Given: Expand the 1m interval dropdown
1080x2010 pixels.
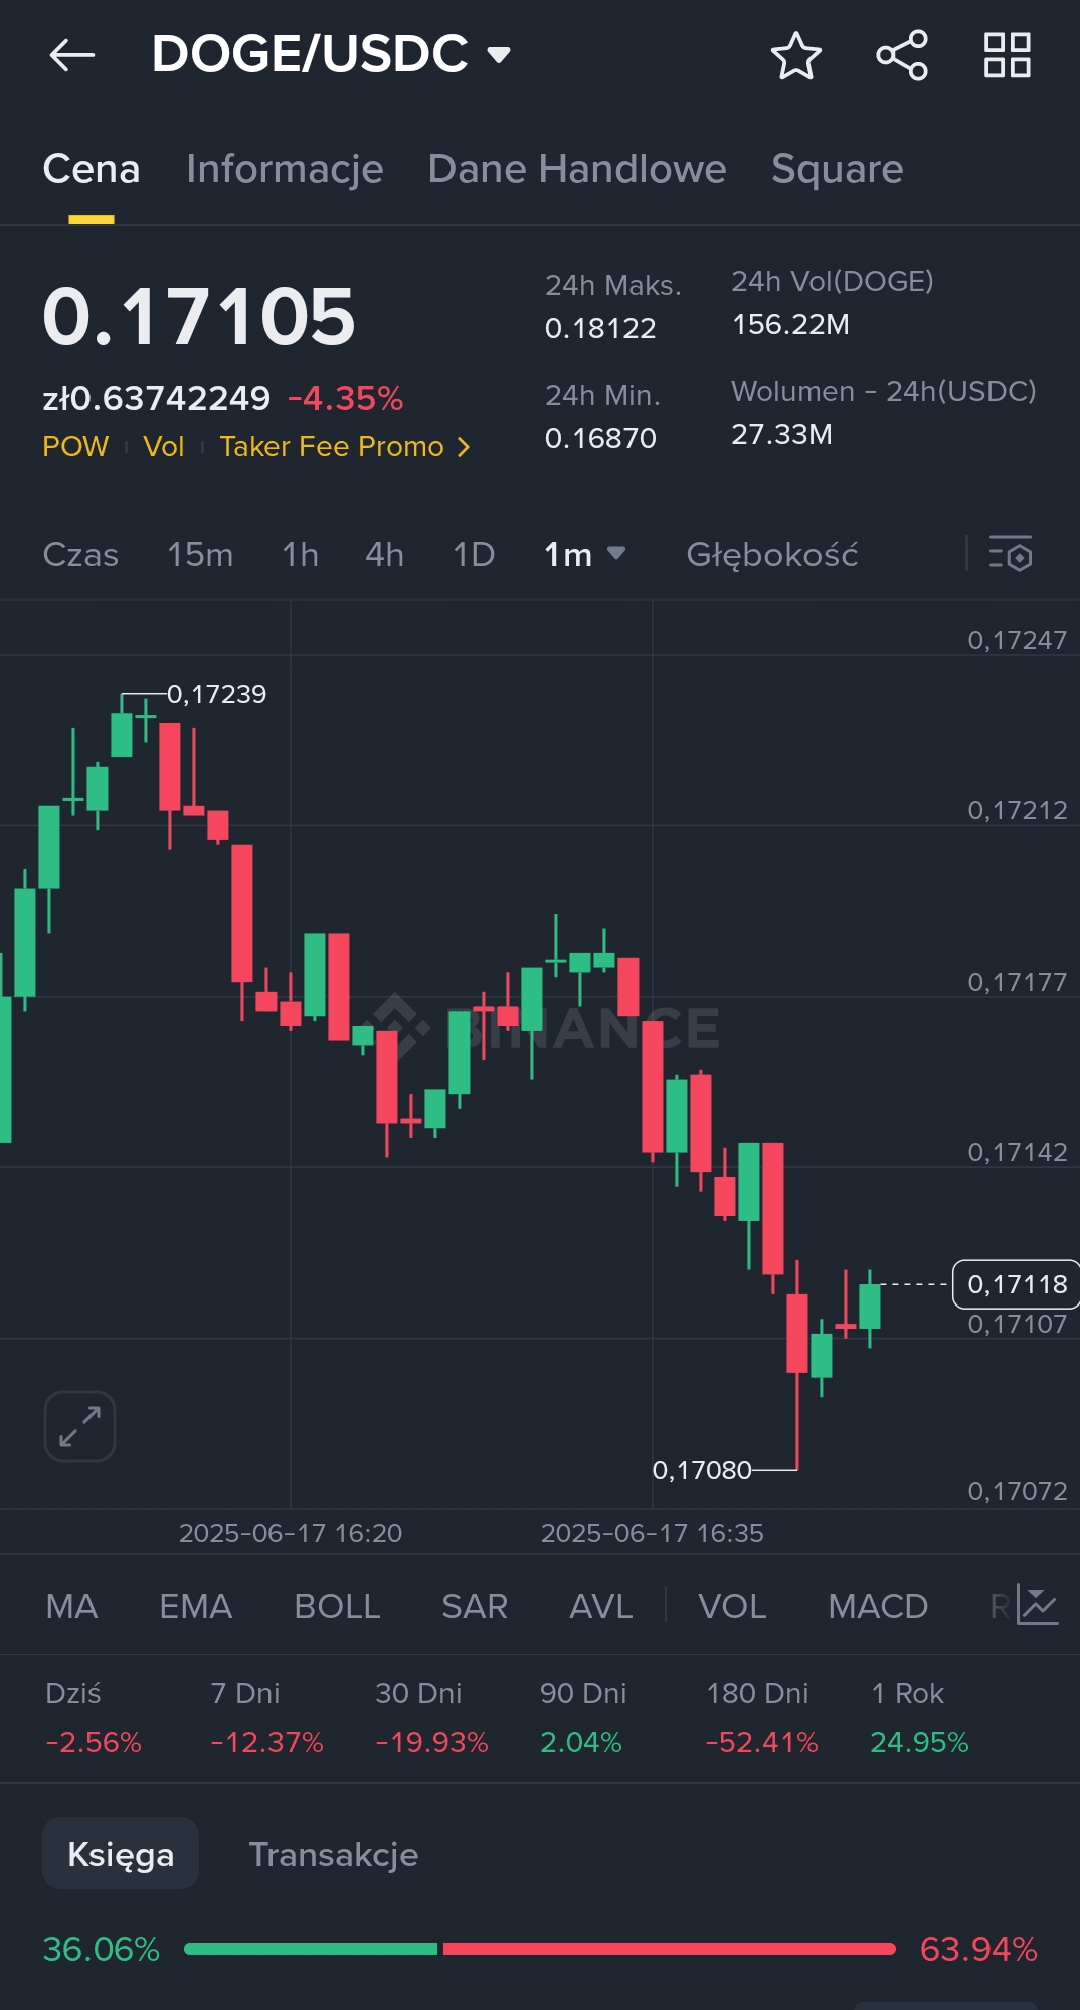Looking at the screenshot, I should click(x=584, y=554).
